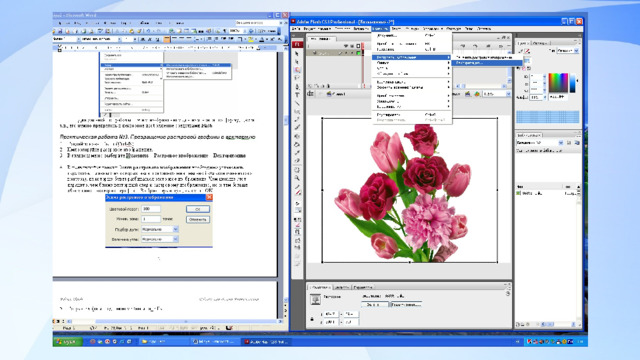Select the Pencil tool in Flash
Screen dimensions: 640x360
click(297, 120)
